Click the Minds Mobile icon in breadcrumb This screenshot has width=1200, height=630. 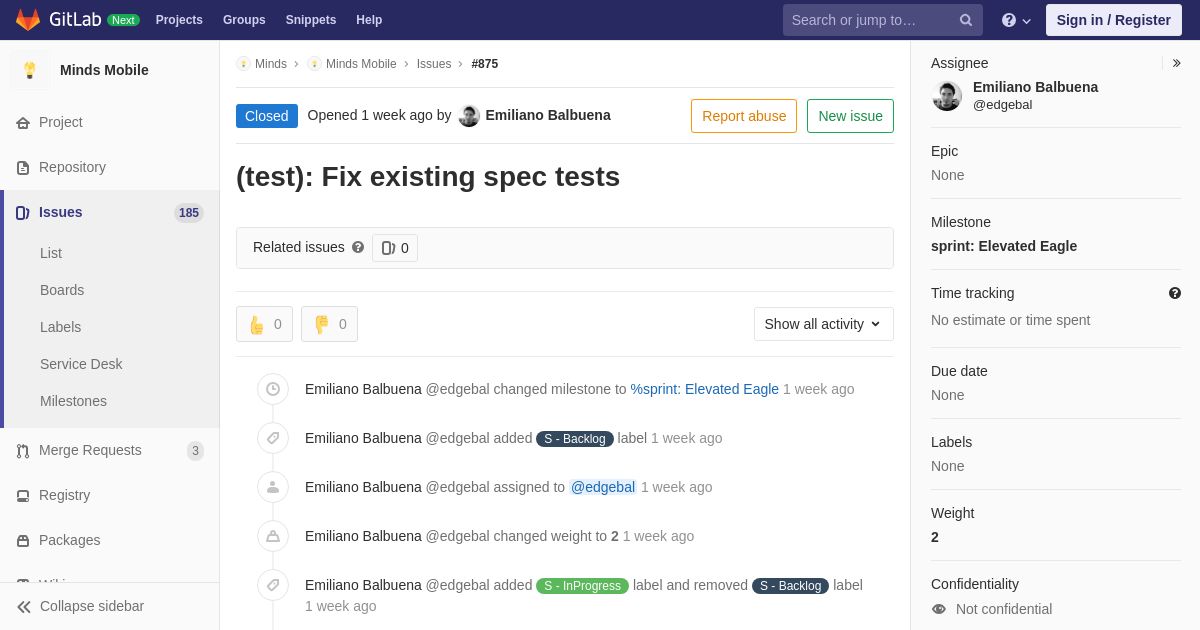(314, 64)
